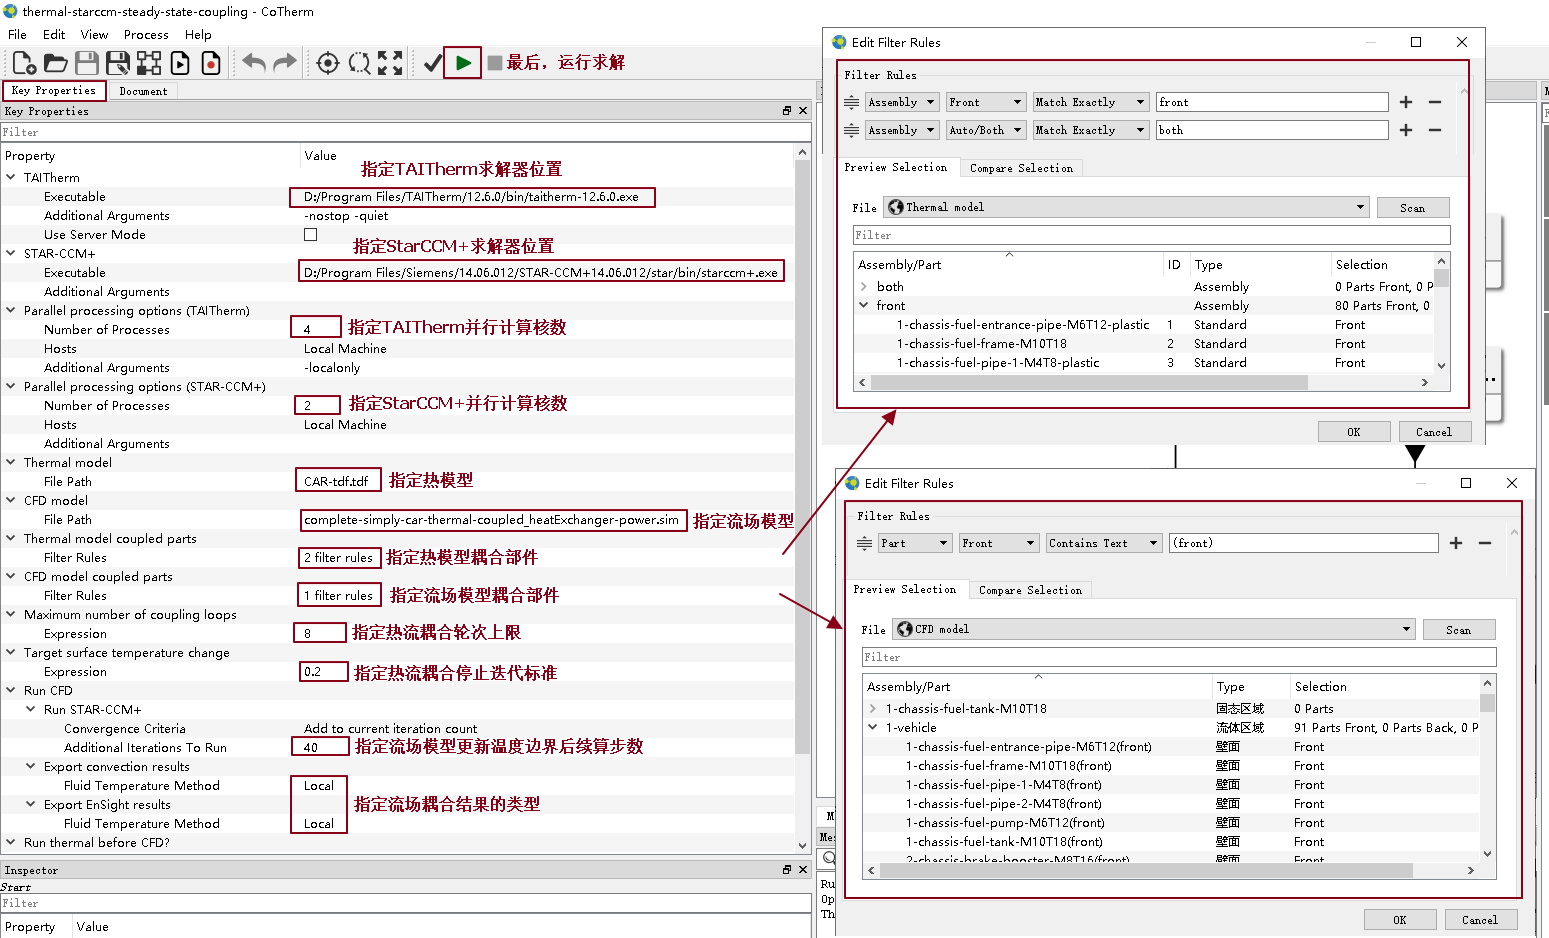Click the fit-to-window arrows icon

pos(390,63)
